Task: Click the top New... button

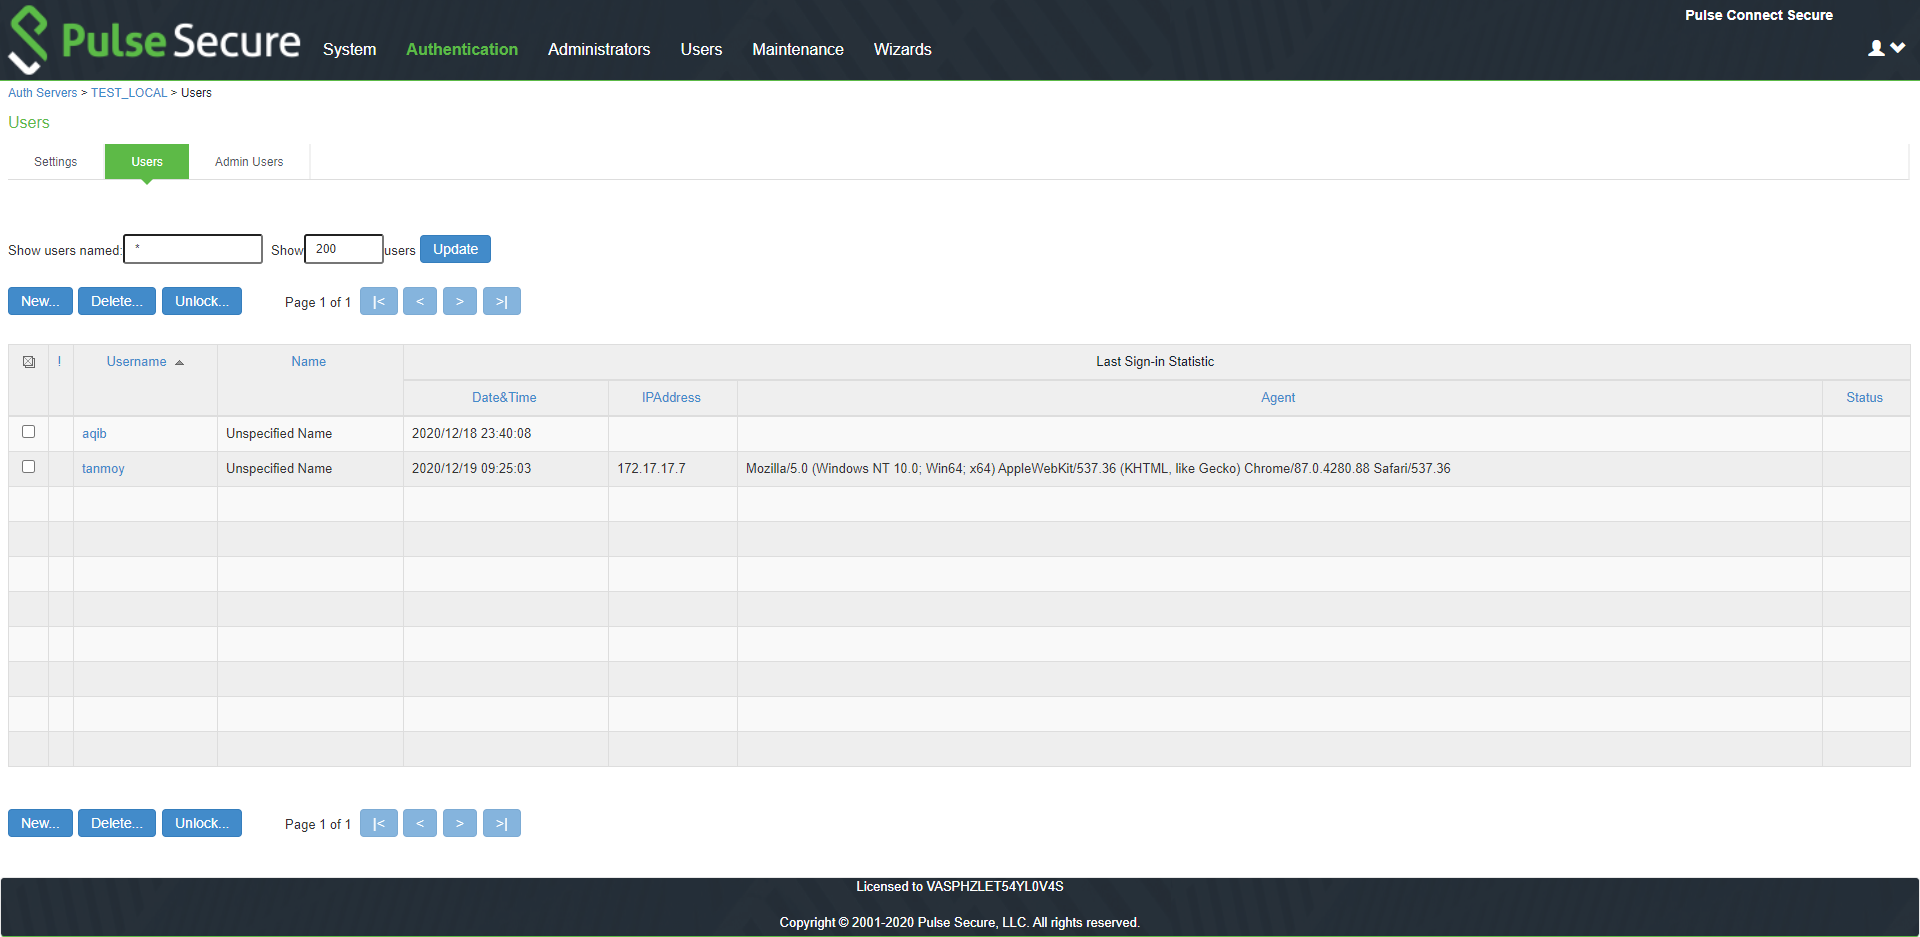Action: pyautogui.click(x=40, y=301)
